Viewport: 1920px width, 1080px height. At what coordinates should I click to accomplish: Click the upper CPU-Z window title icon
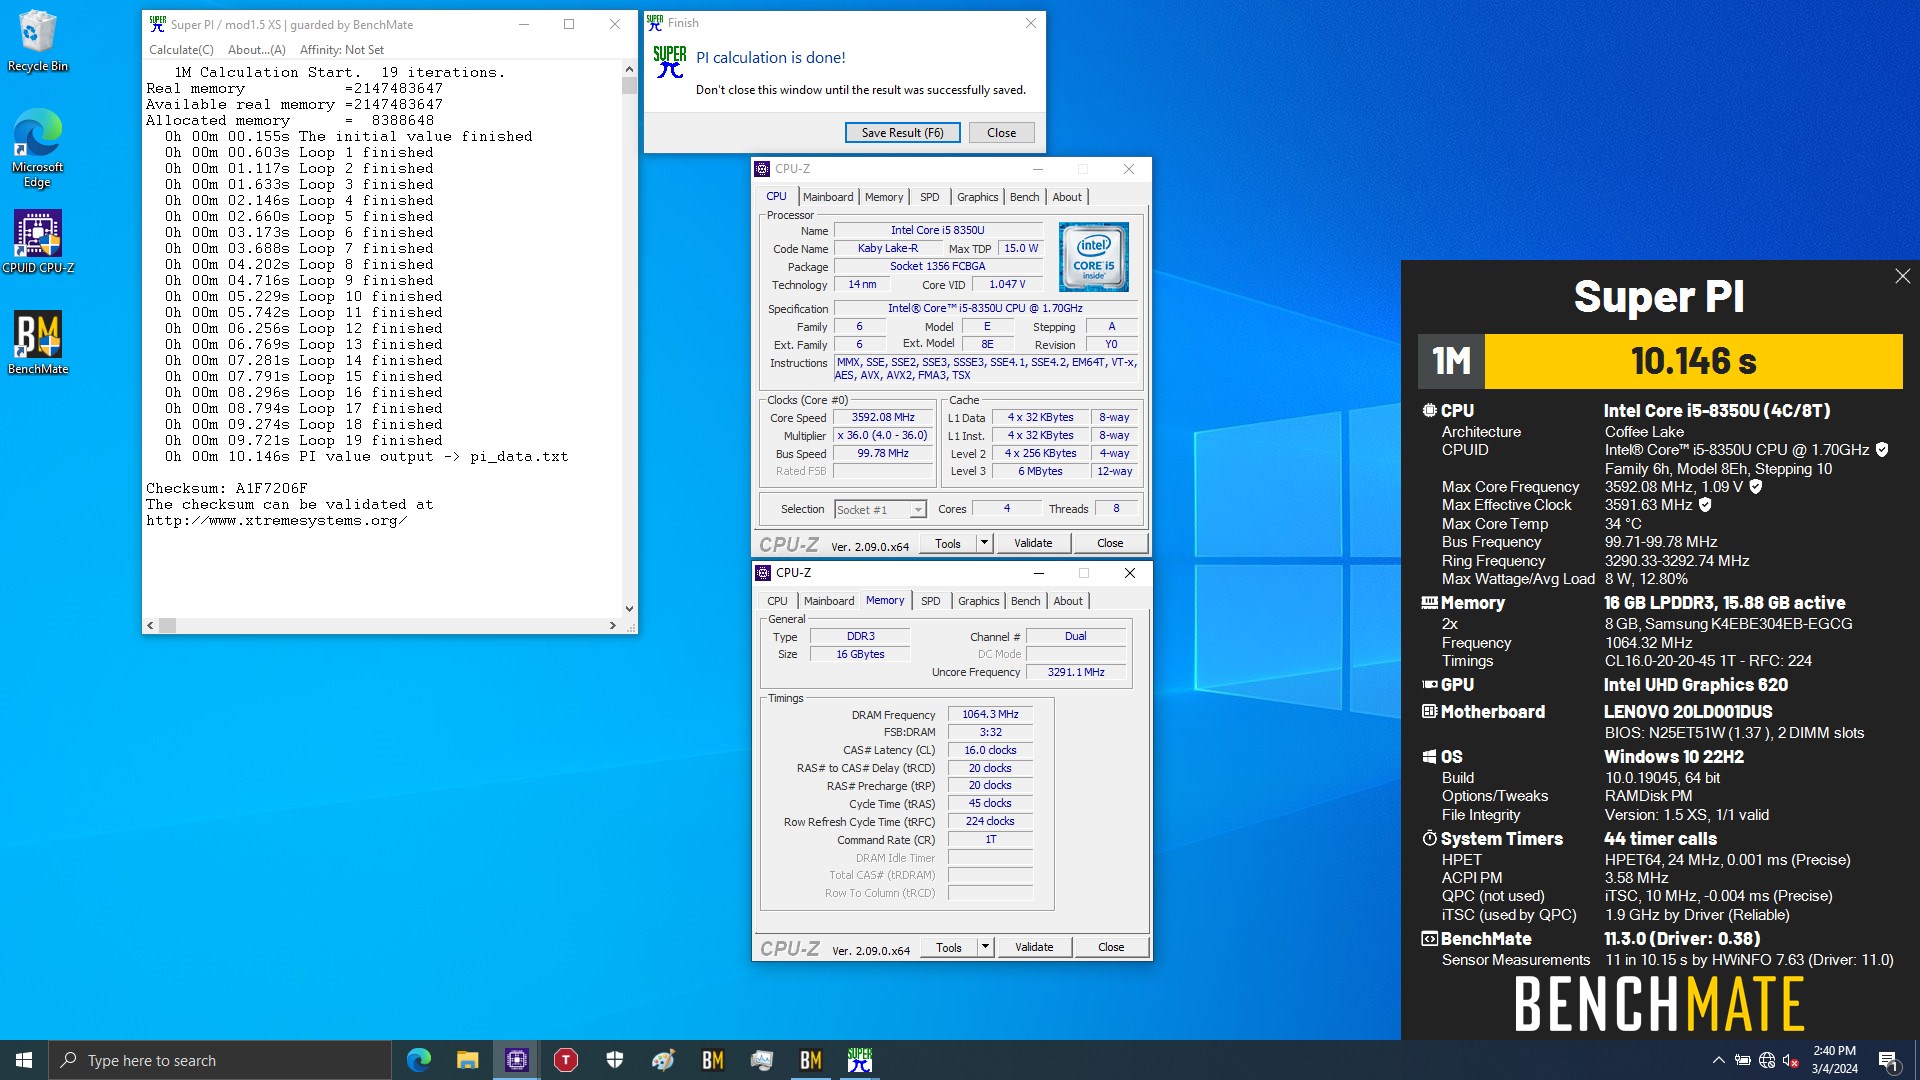tap(762, 169)
